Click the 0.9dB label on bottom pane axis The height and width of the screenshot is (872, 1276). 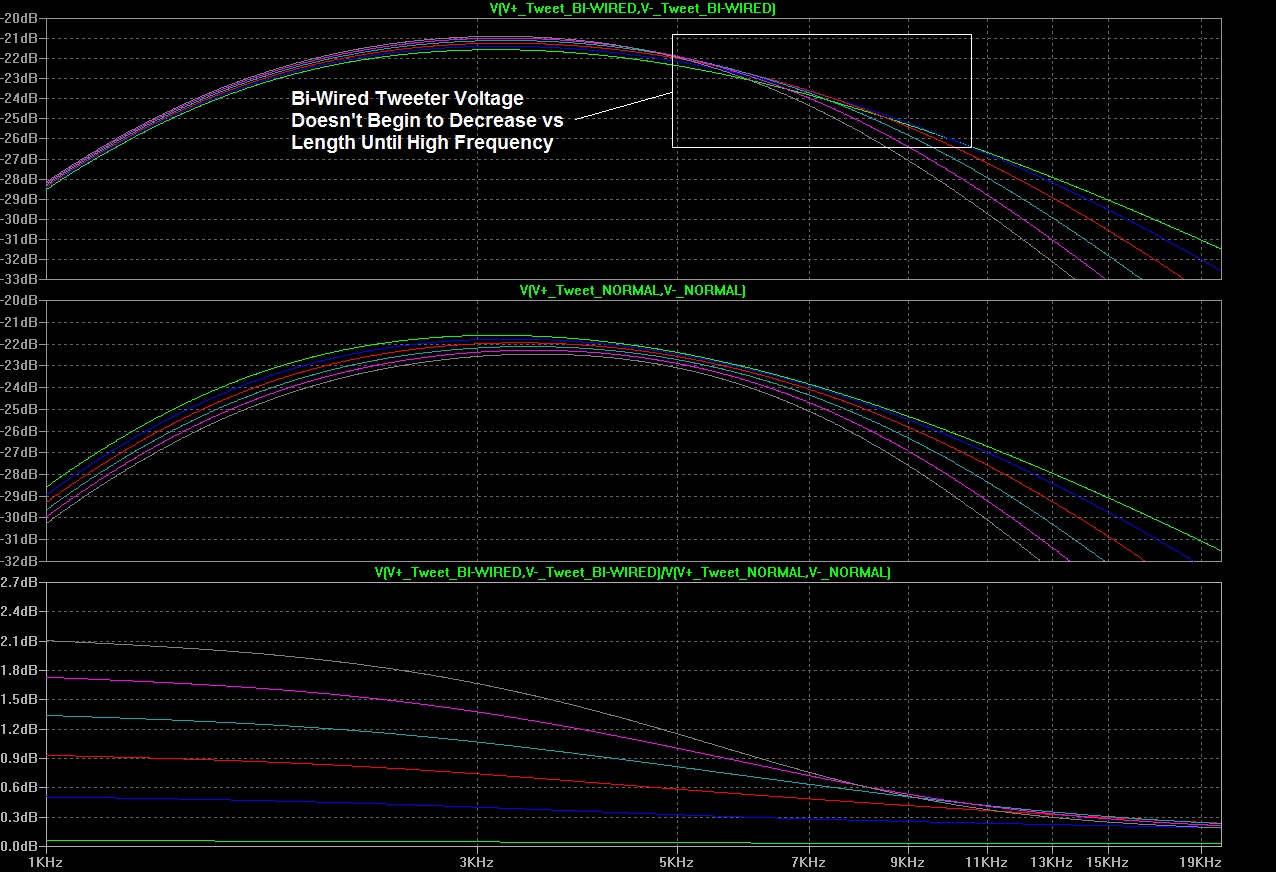tap(19, 758)
